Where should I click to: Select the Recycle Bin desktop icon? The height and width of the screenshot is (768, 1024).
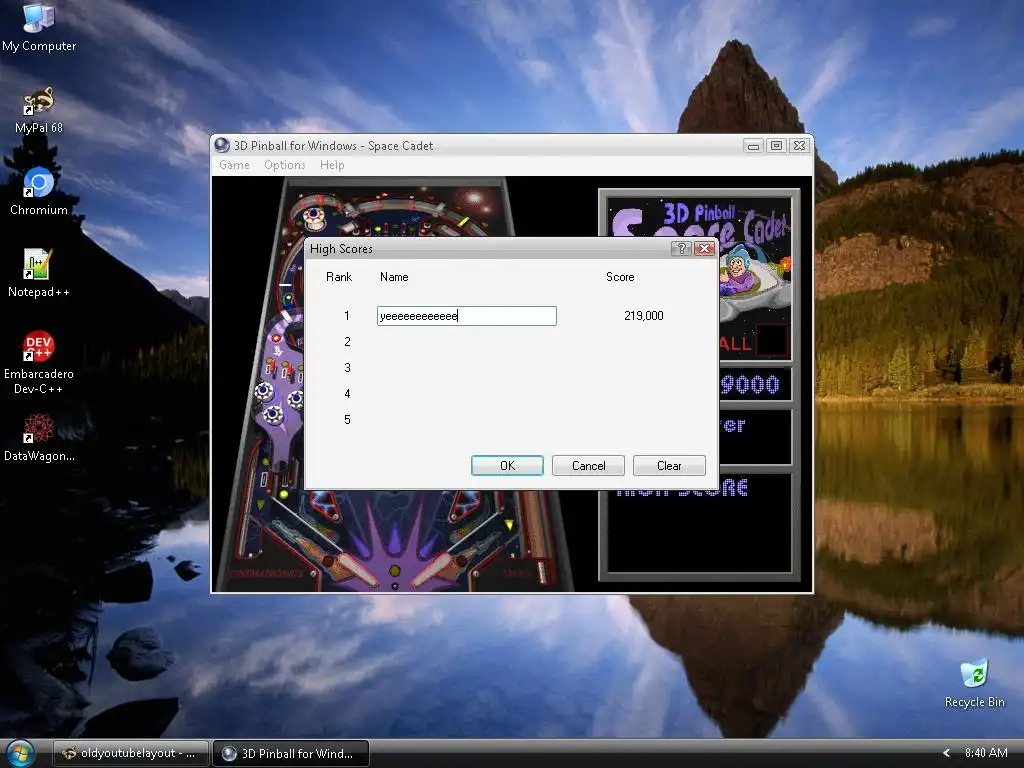974,684
